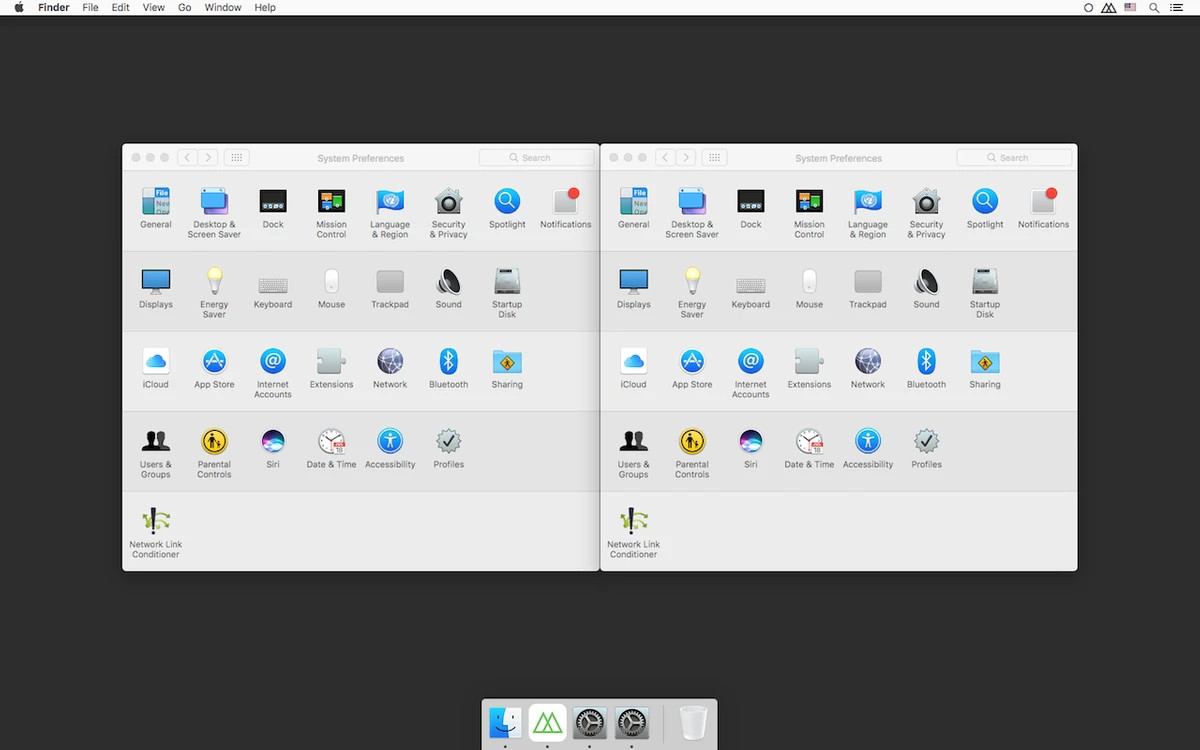The image size is (1200, 750).
Task: Open Startup Disk in left window
Action: click(x=507, y=292)
